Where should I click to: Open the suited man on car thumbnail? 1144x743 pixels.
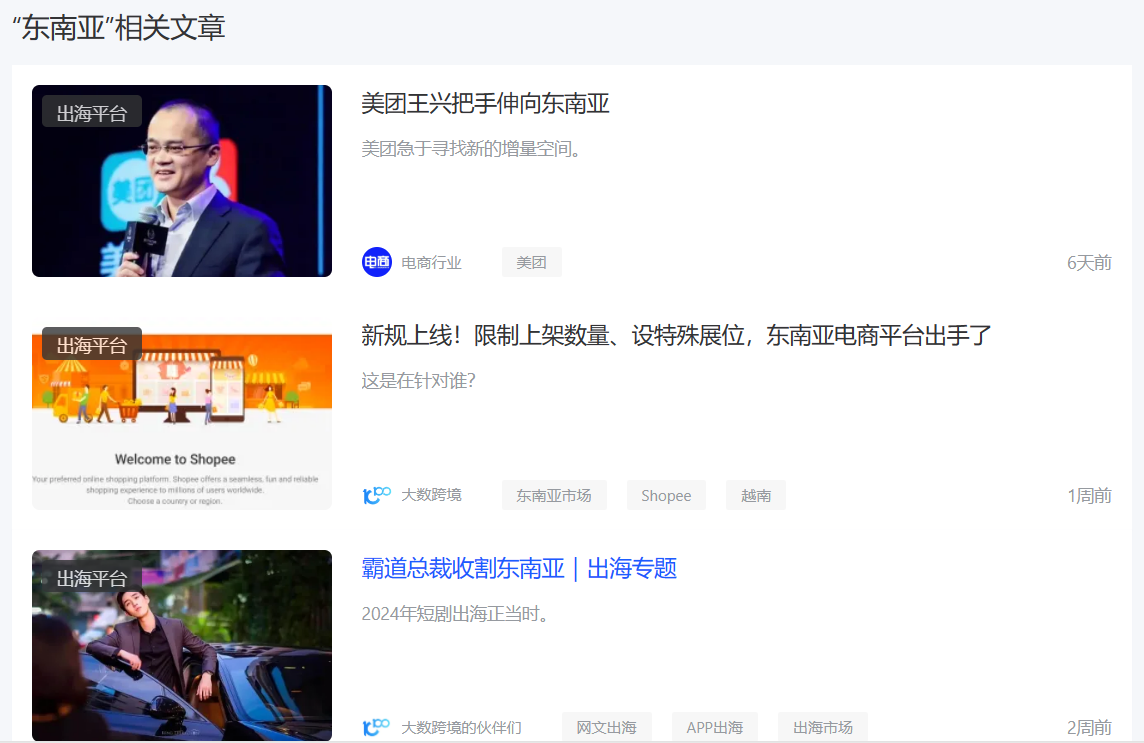pyautogui.click(x=182, y=646)
